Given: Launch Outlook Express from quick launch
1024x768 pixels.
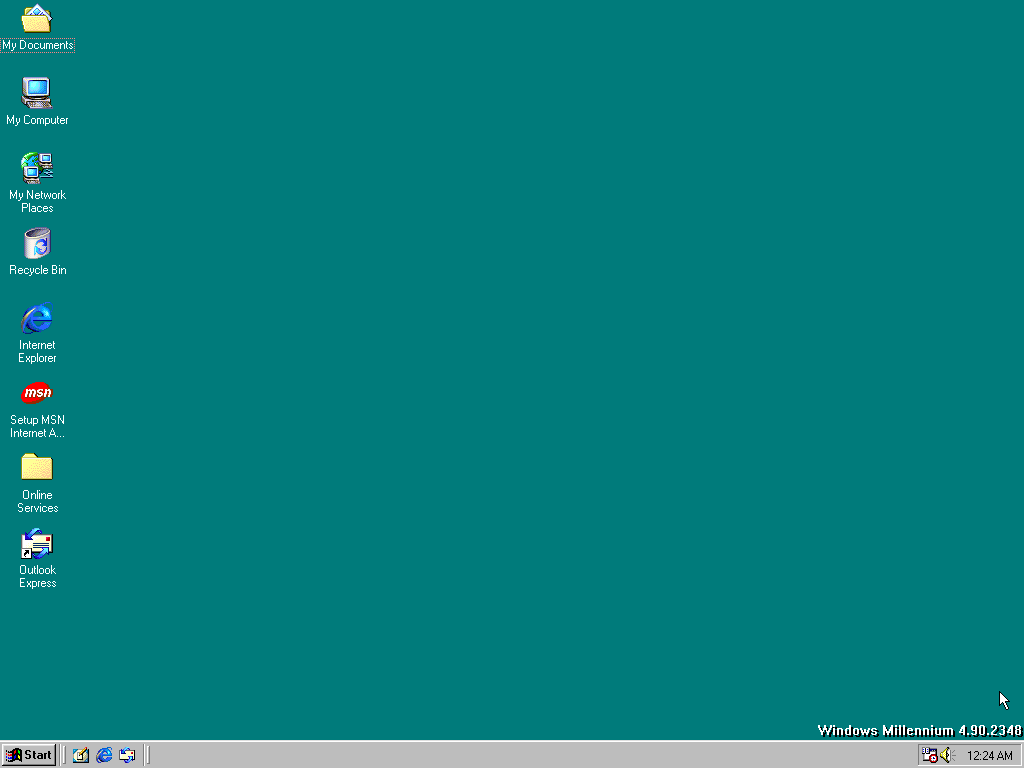Looking at the screenshot, I should coord(127,756).
